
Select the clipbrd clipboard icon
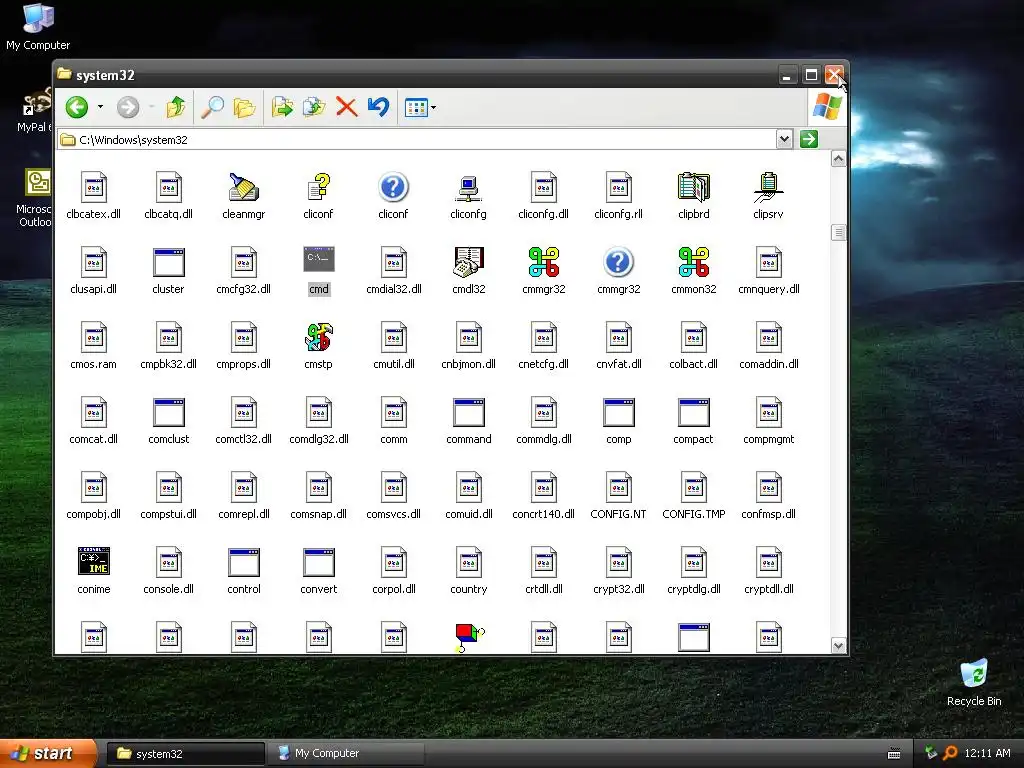pos(694,187)
